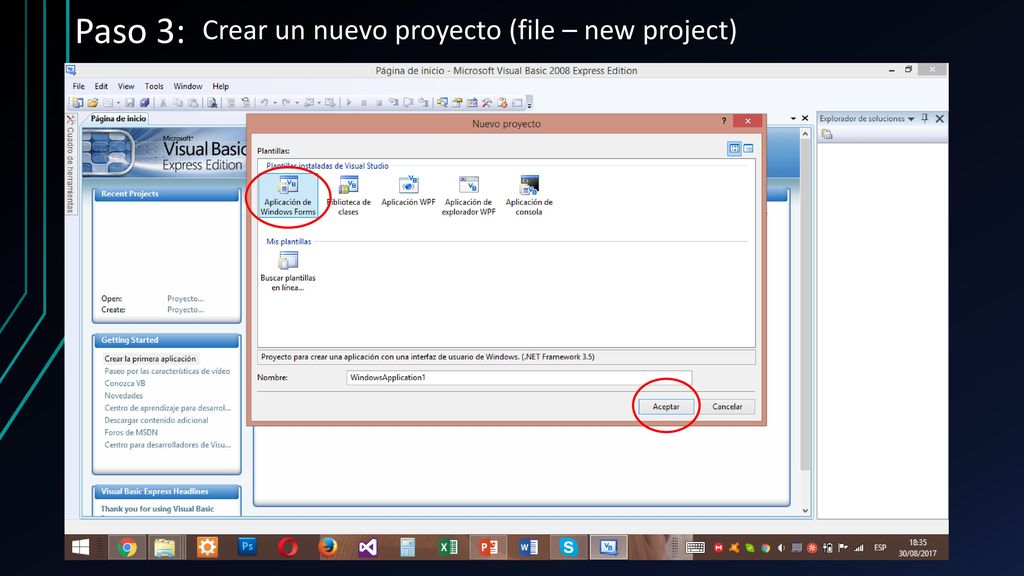Screen dimensions: 1024x576
Task: Open Object Browser from toolbar
Action: coord(472,103)
